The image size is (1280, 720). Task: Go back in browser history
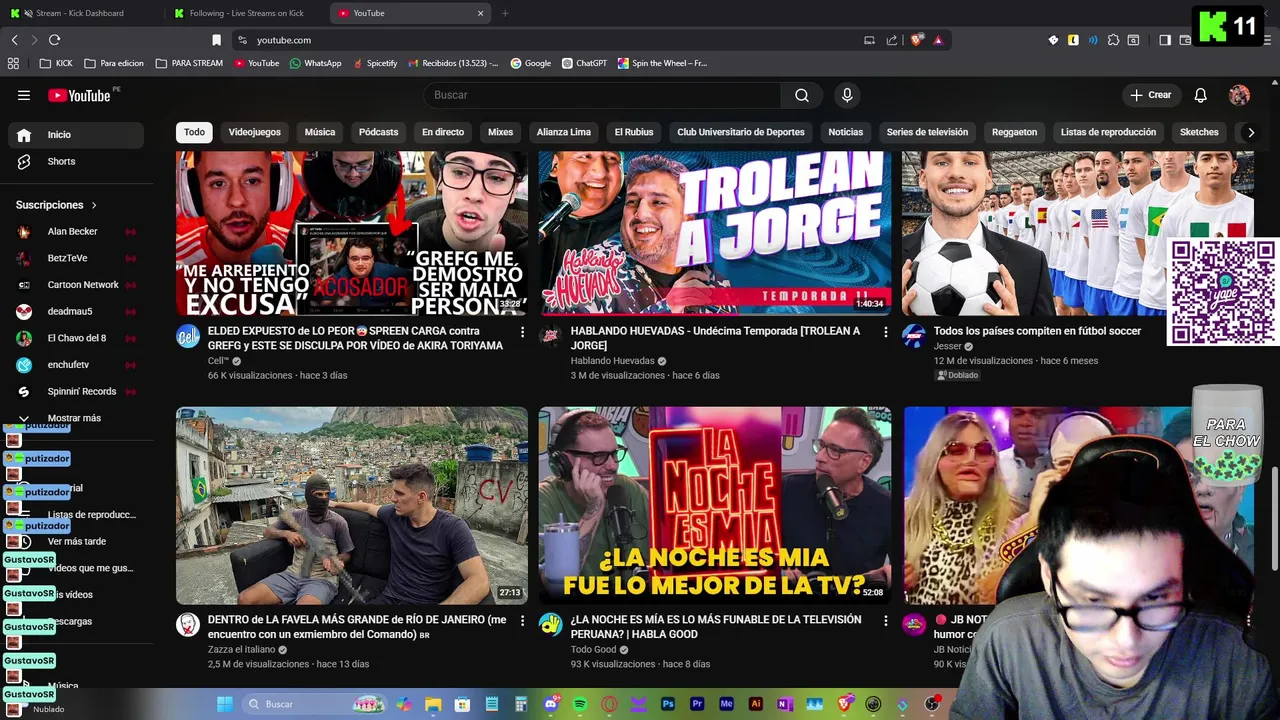[x=14, y=40]
